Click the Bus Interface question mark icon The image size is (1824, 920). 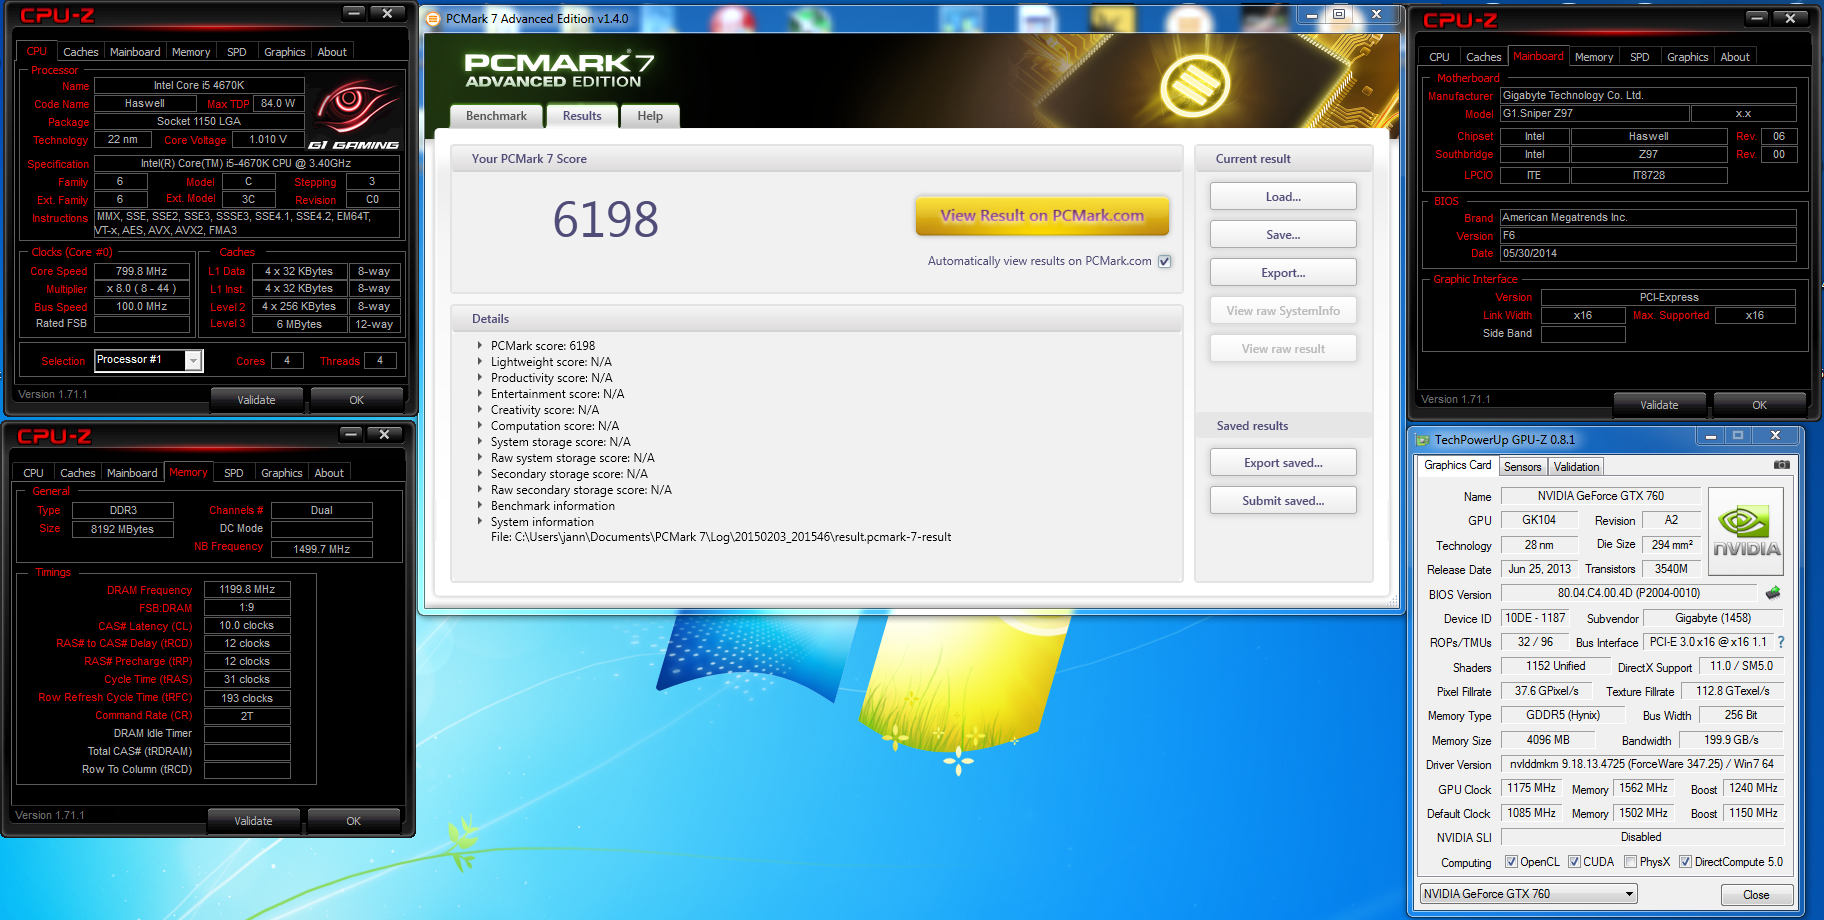point(1781,642)
